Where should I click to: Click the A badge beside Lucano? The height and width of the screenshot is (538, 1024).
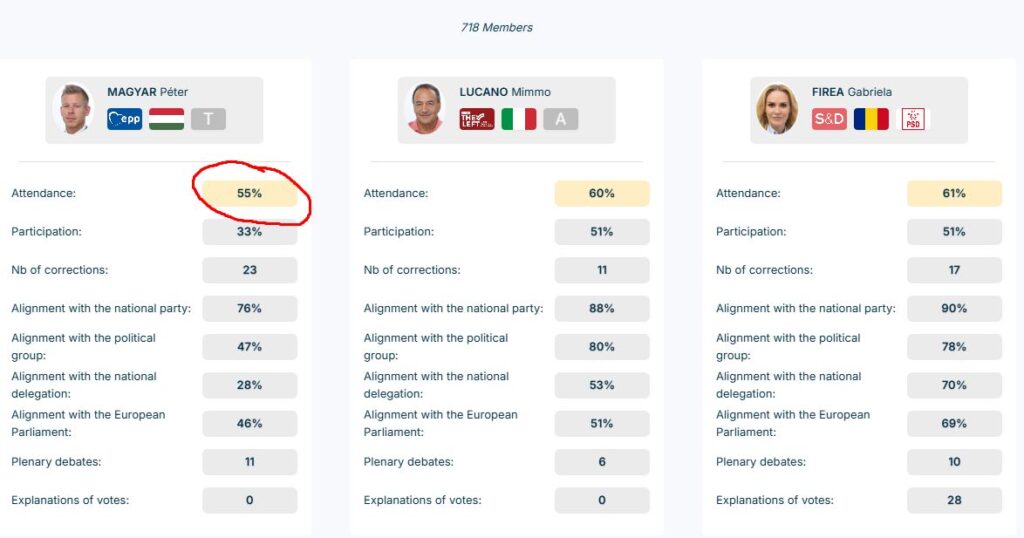click(560, 120)
